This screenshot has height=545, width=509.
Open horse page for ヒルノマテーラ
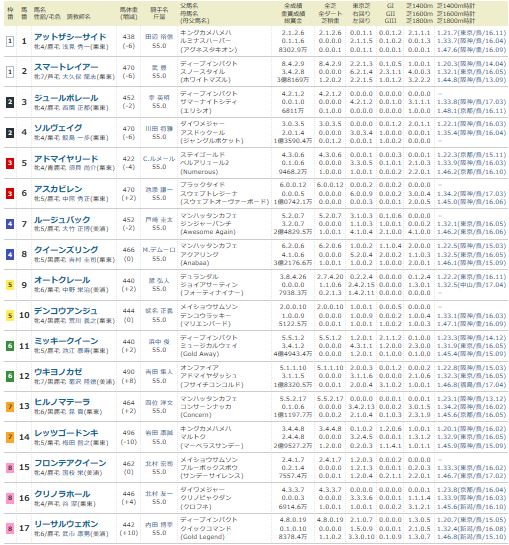coord(62,402)
